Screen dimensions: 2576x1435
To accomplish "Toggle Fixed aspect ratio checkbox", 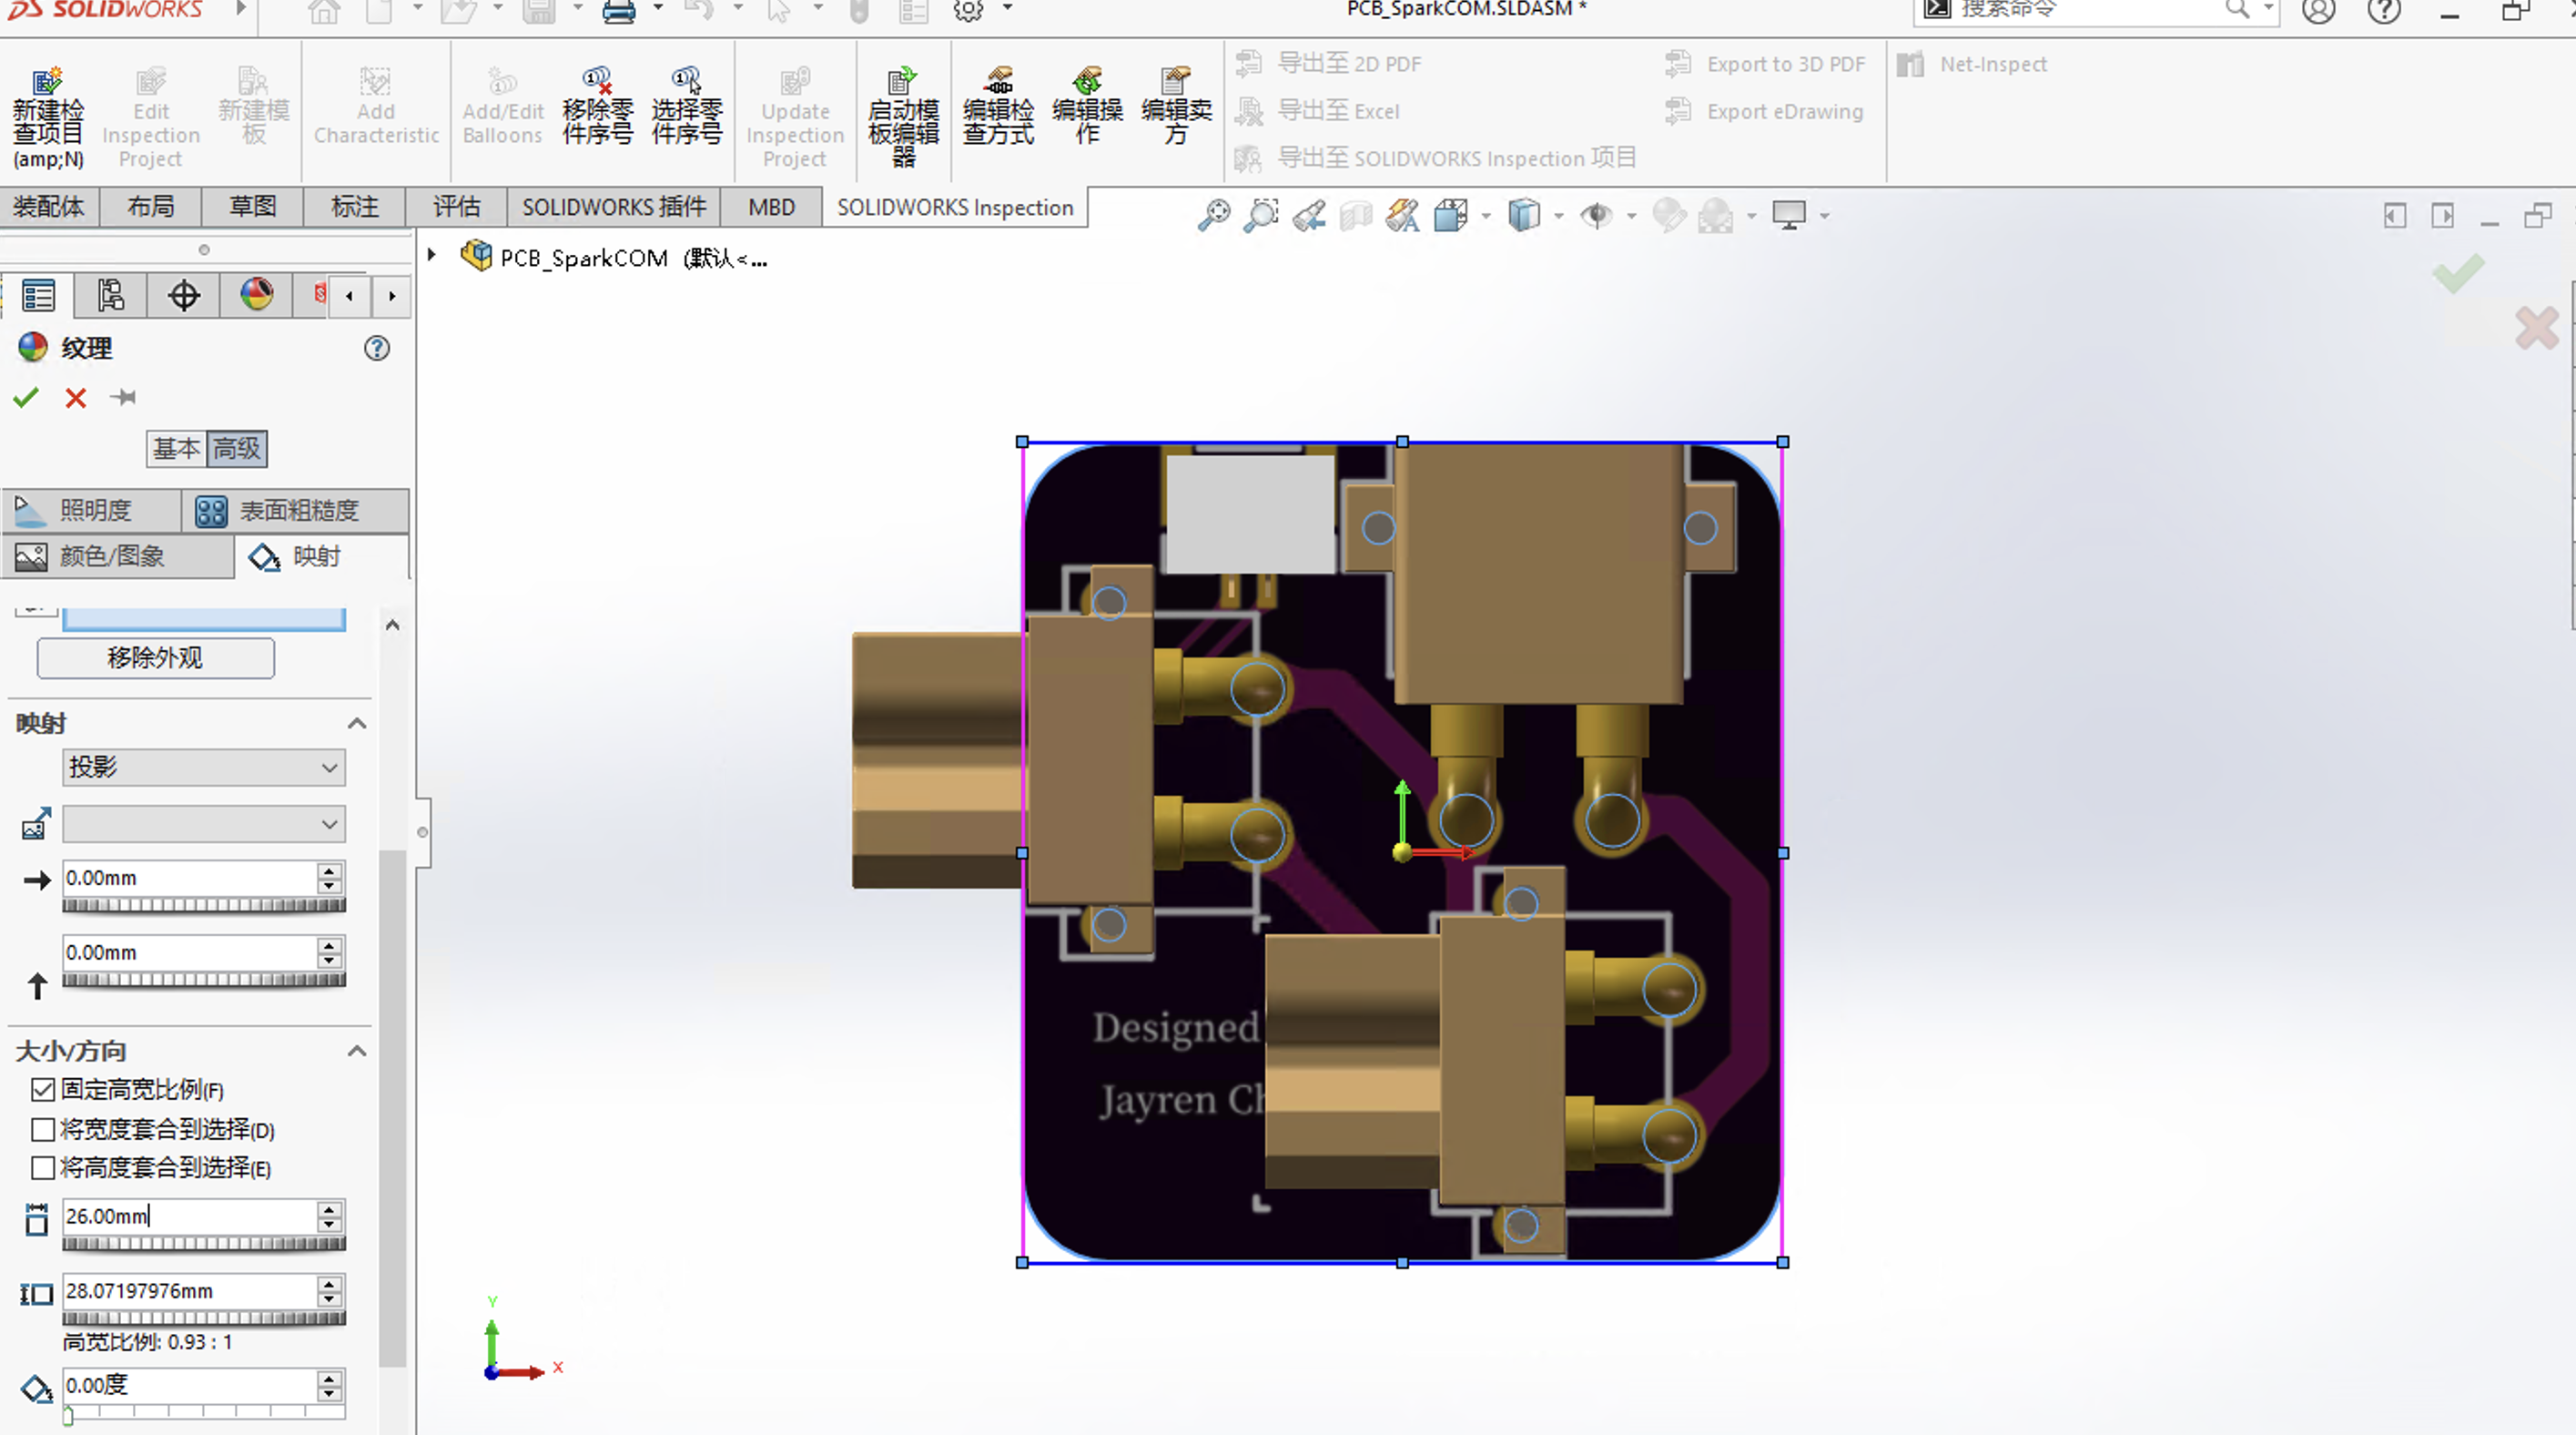I will [43, 1089].
